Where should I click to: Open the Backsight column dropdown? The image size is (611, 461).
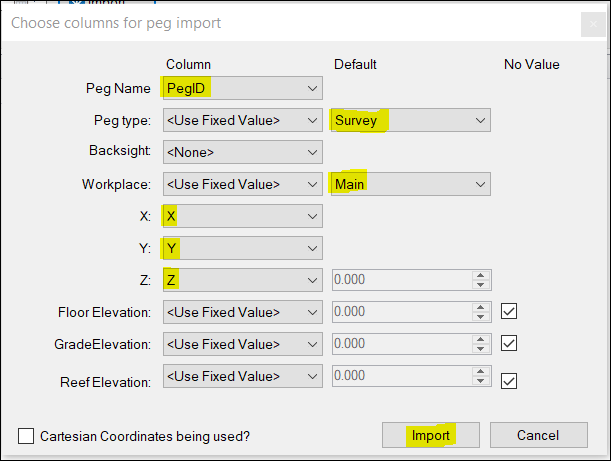242,153
